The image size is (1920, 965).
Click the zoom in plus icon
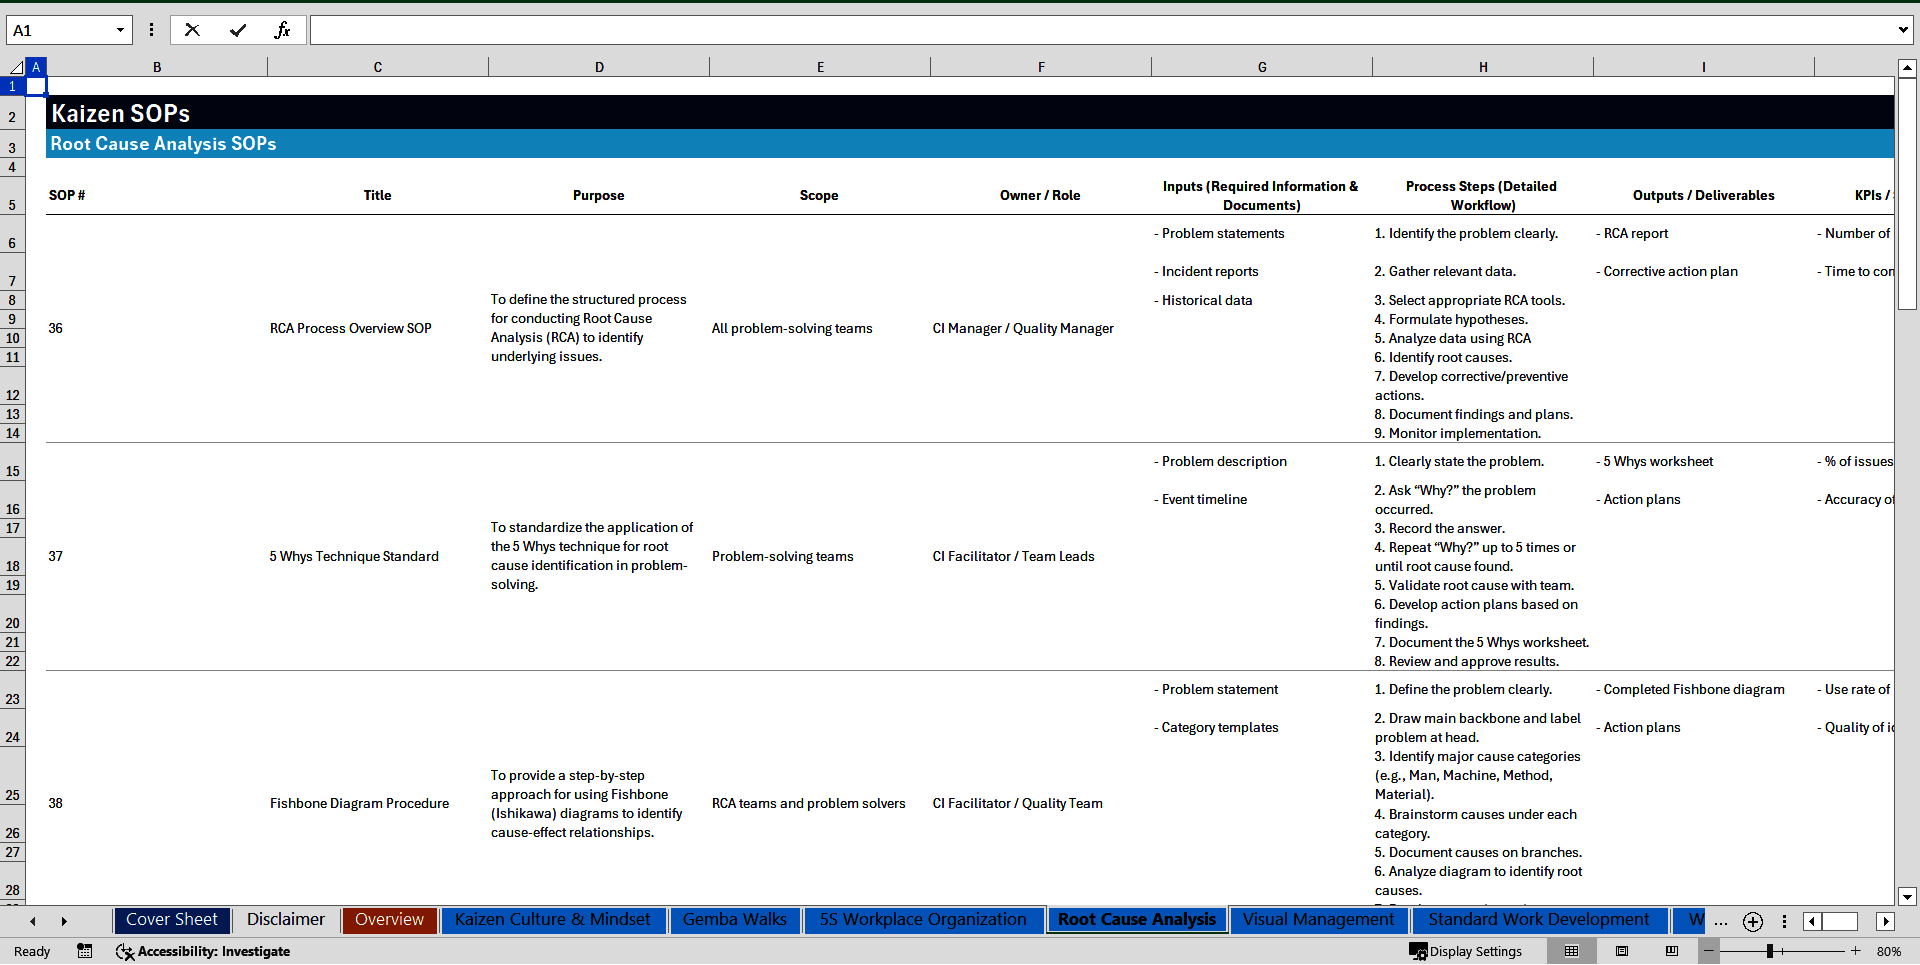pyautogui.click(x=1856, y=951)
